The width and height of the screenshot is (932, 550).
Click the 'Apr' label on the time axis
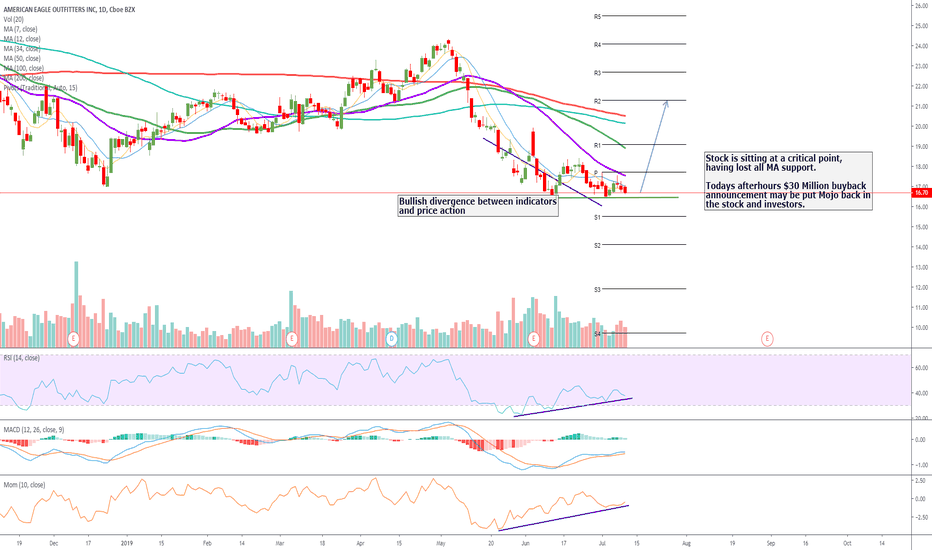(x=360, y=543)
